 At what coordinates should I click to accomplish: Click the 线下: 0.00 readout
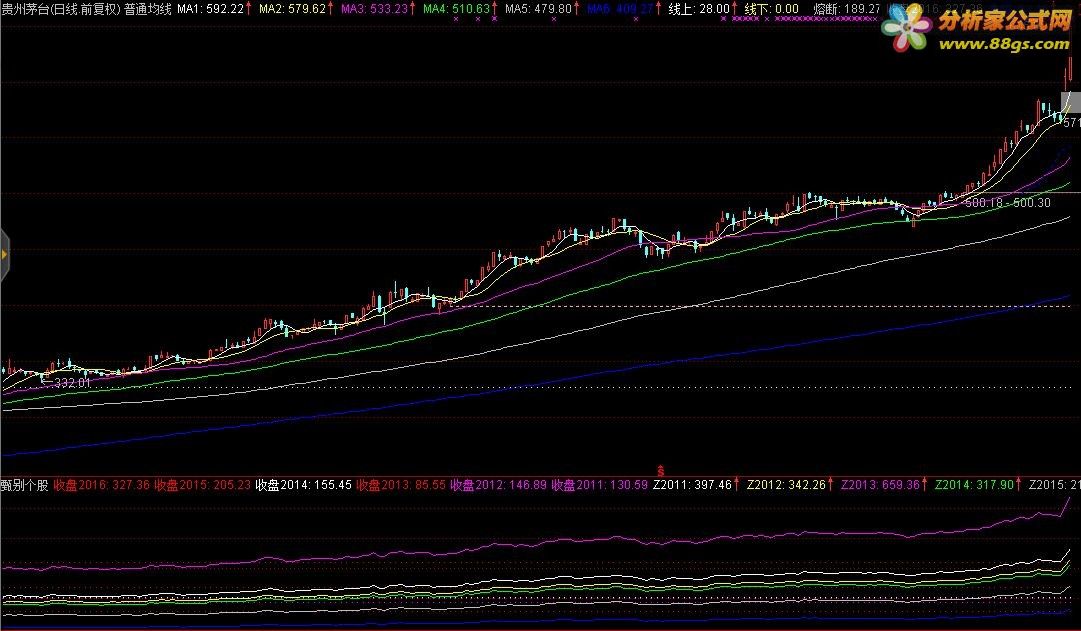772,9
